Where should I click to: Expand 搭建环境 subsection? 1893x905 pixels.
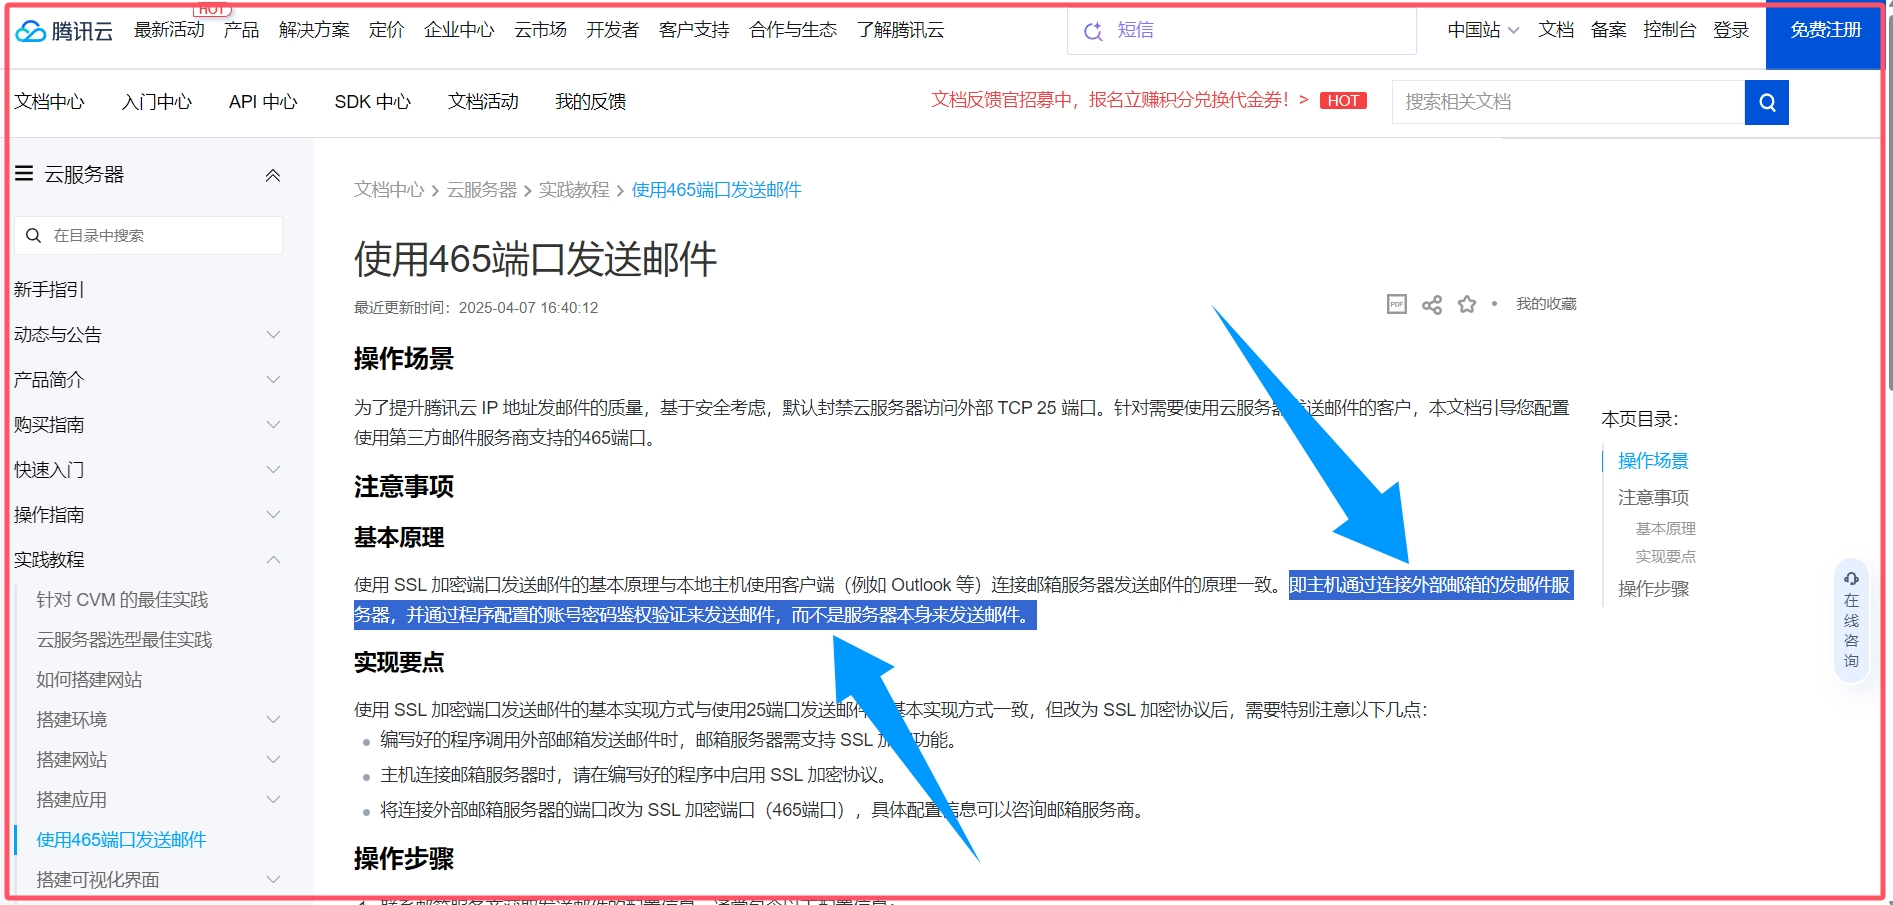[273, 719]
